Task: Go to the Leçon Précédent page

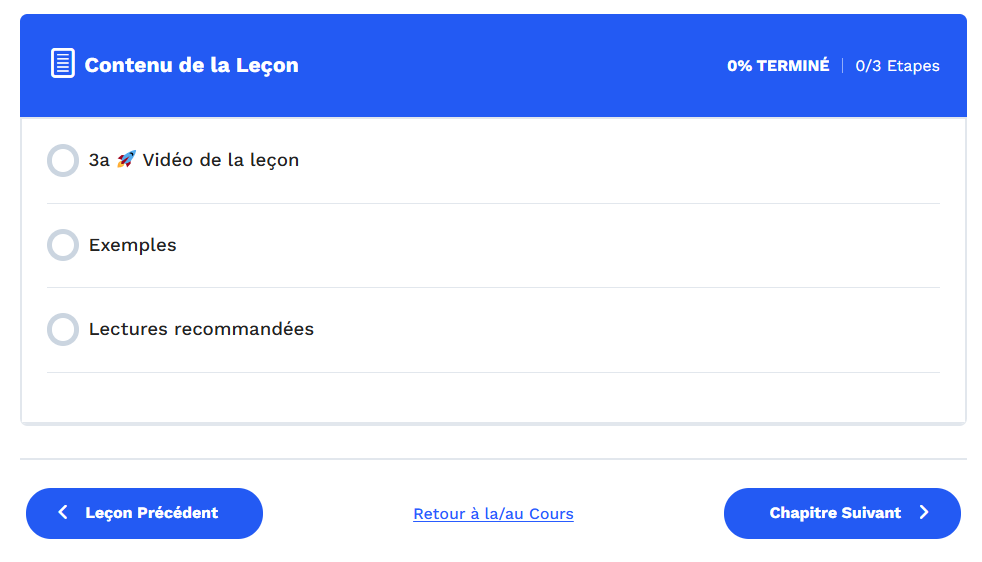Action: point(144,513)
